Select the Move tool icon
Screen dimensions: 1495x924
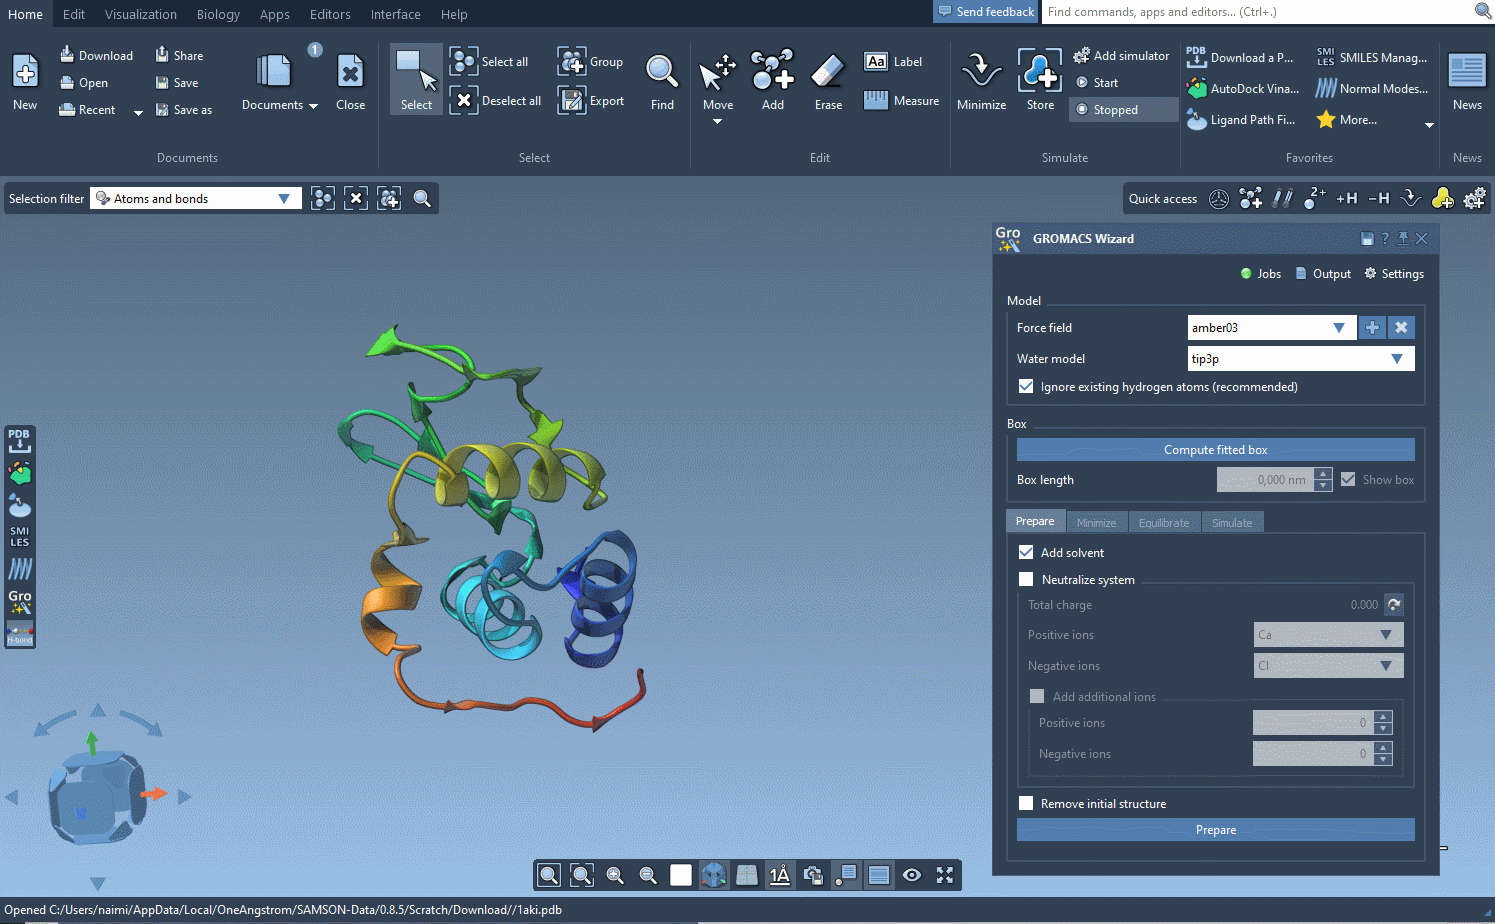click(x=718, y=72)
